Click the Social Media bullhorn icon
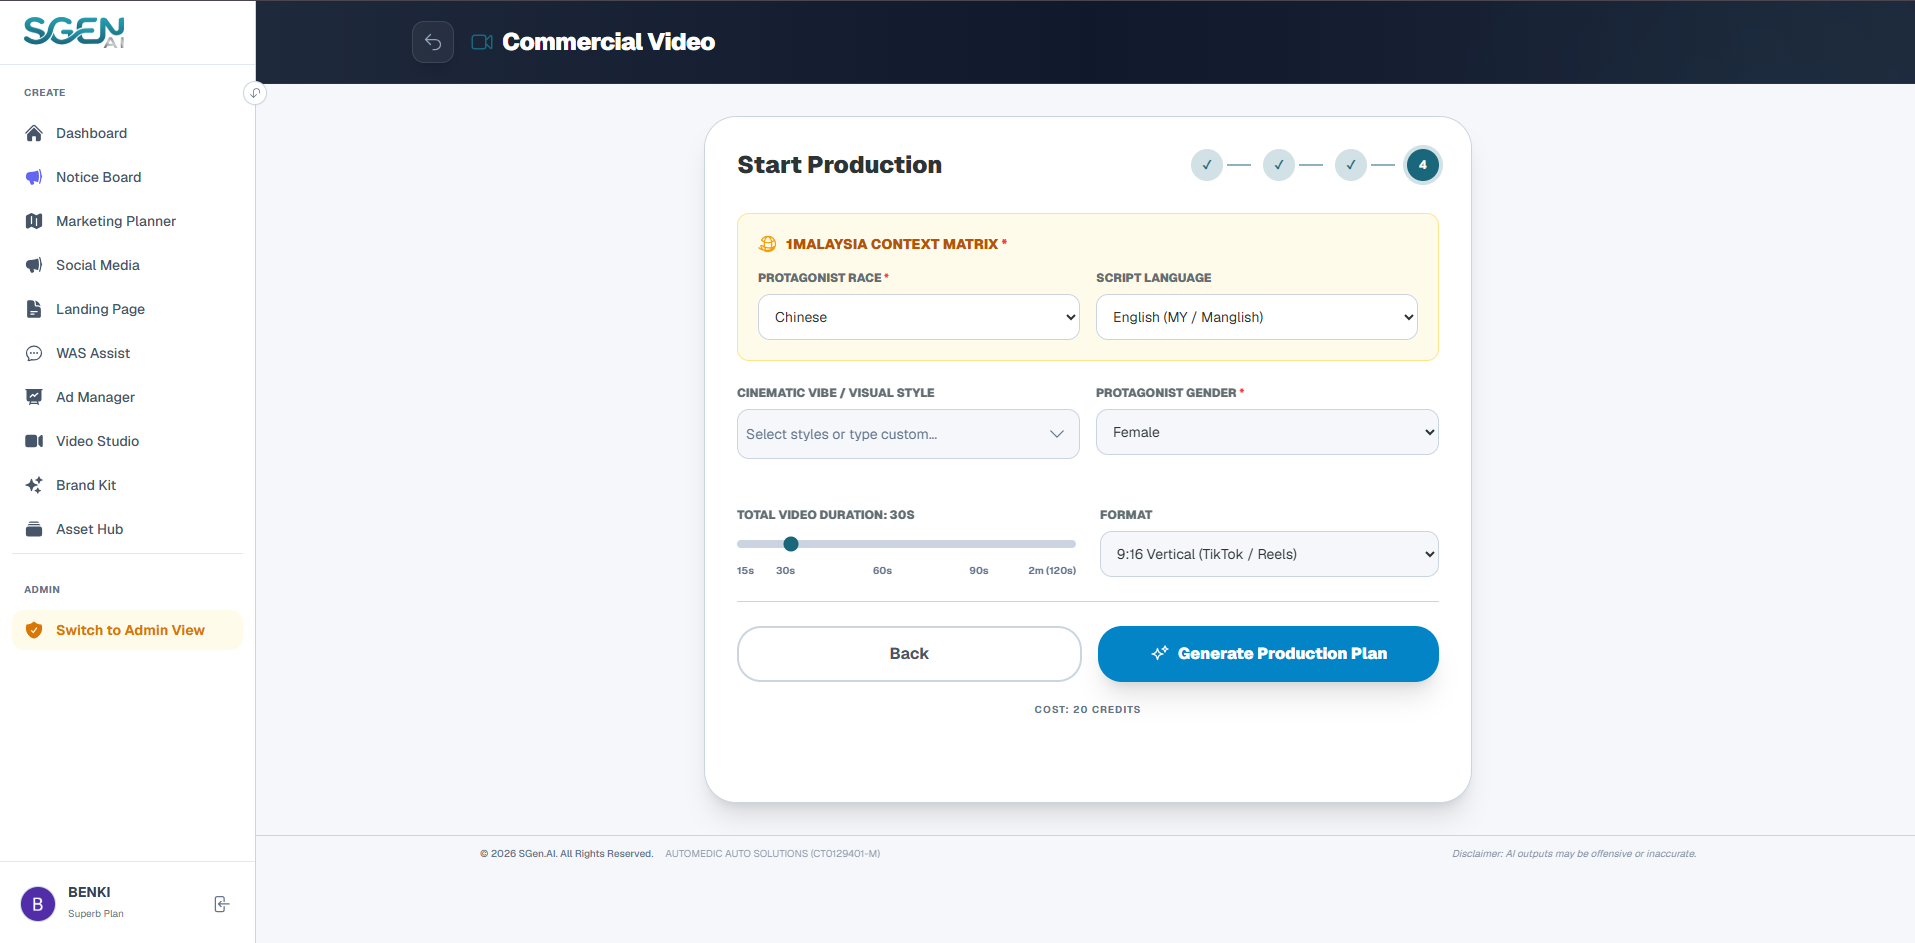 click(x=34, y=265)
